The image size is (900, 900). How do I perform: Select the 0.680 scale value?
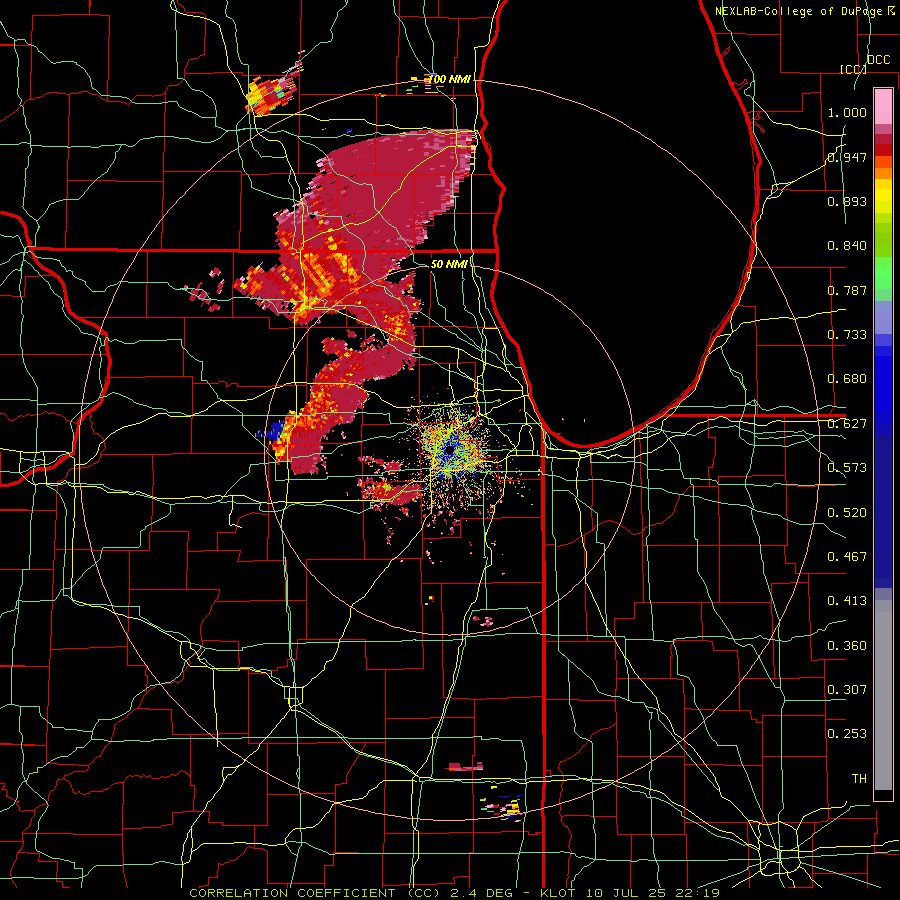847,379
